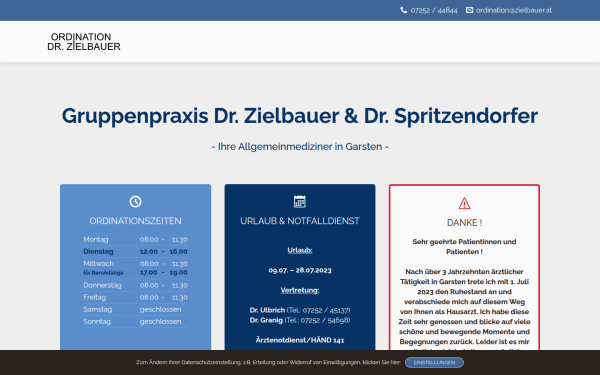This screenshot has height=375, width=600.
Task: Click the cookie notice text 'Zum Ändern Ihrer Datenschutzeinstellung'
Action: pos(268,362)
